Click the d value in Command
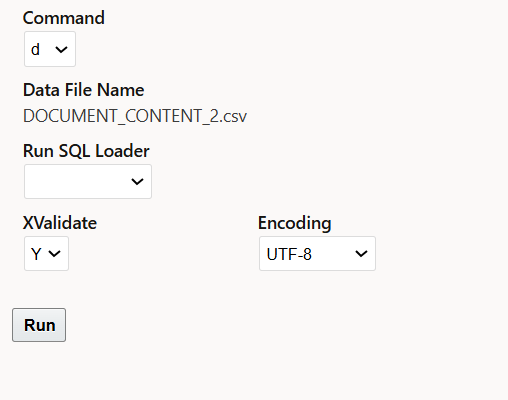508x400 pixels. click(35, 50)
